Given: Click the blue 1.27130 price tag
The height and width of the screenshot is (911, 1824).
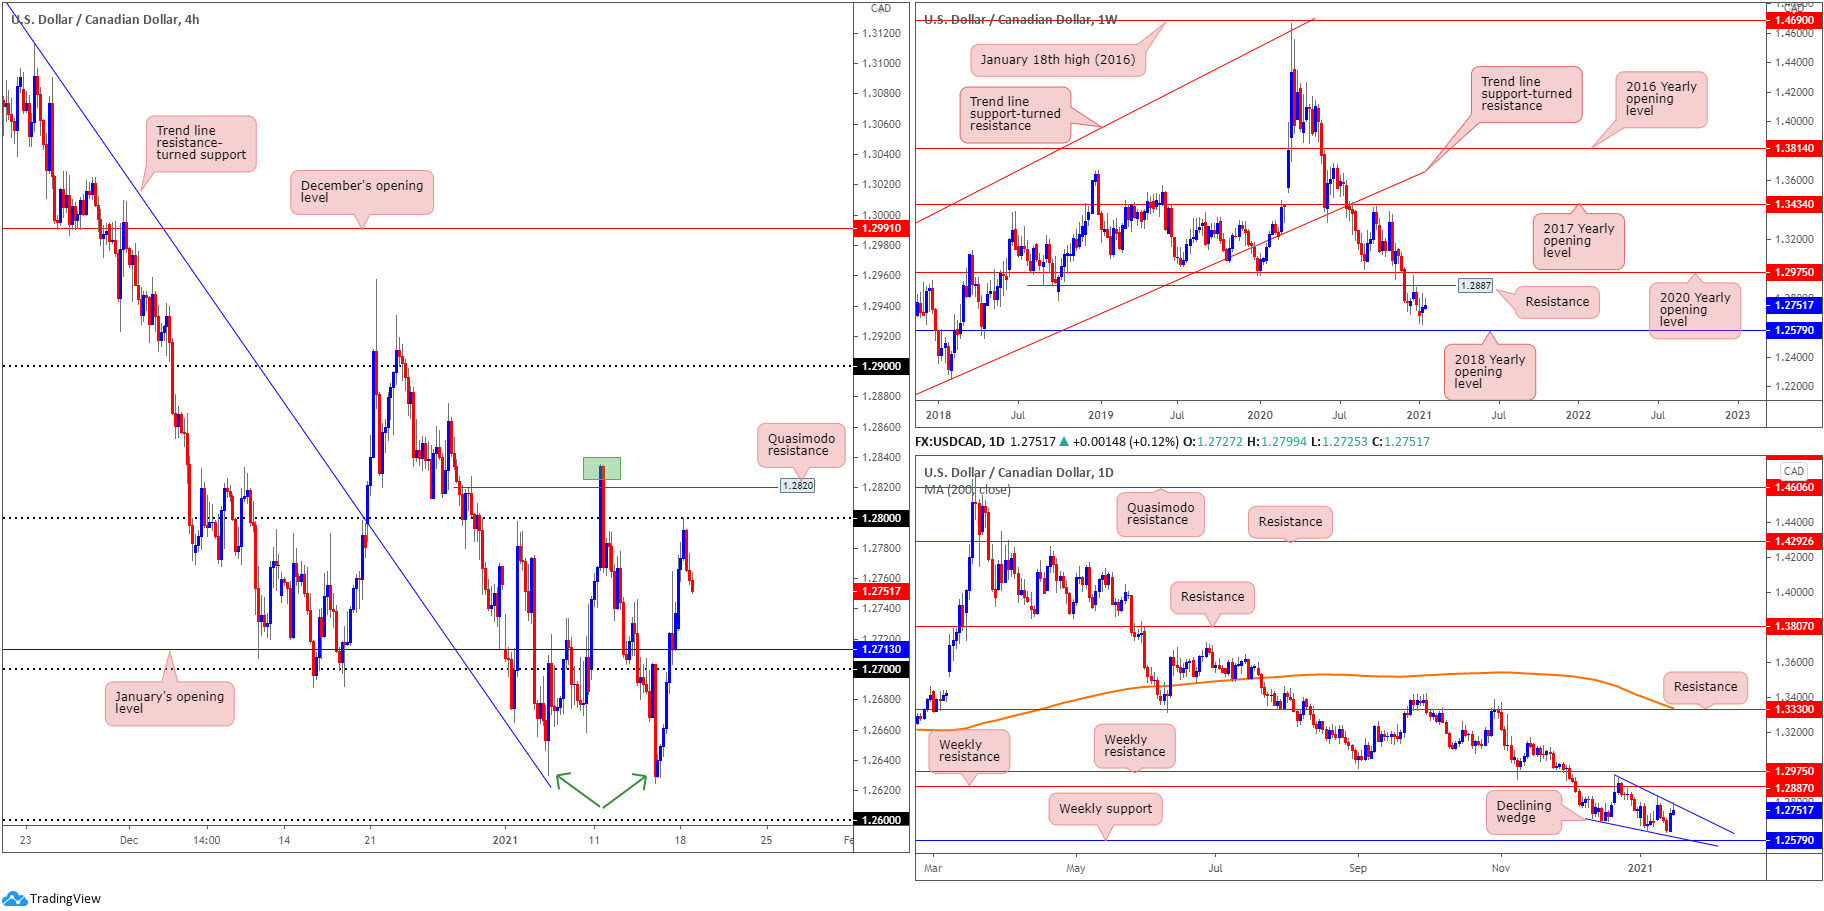Looking at the screenshot, I should click(x=880, y=649).
